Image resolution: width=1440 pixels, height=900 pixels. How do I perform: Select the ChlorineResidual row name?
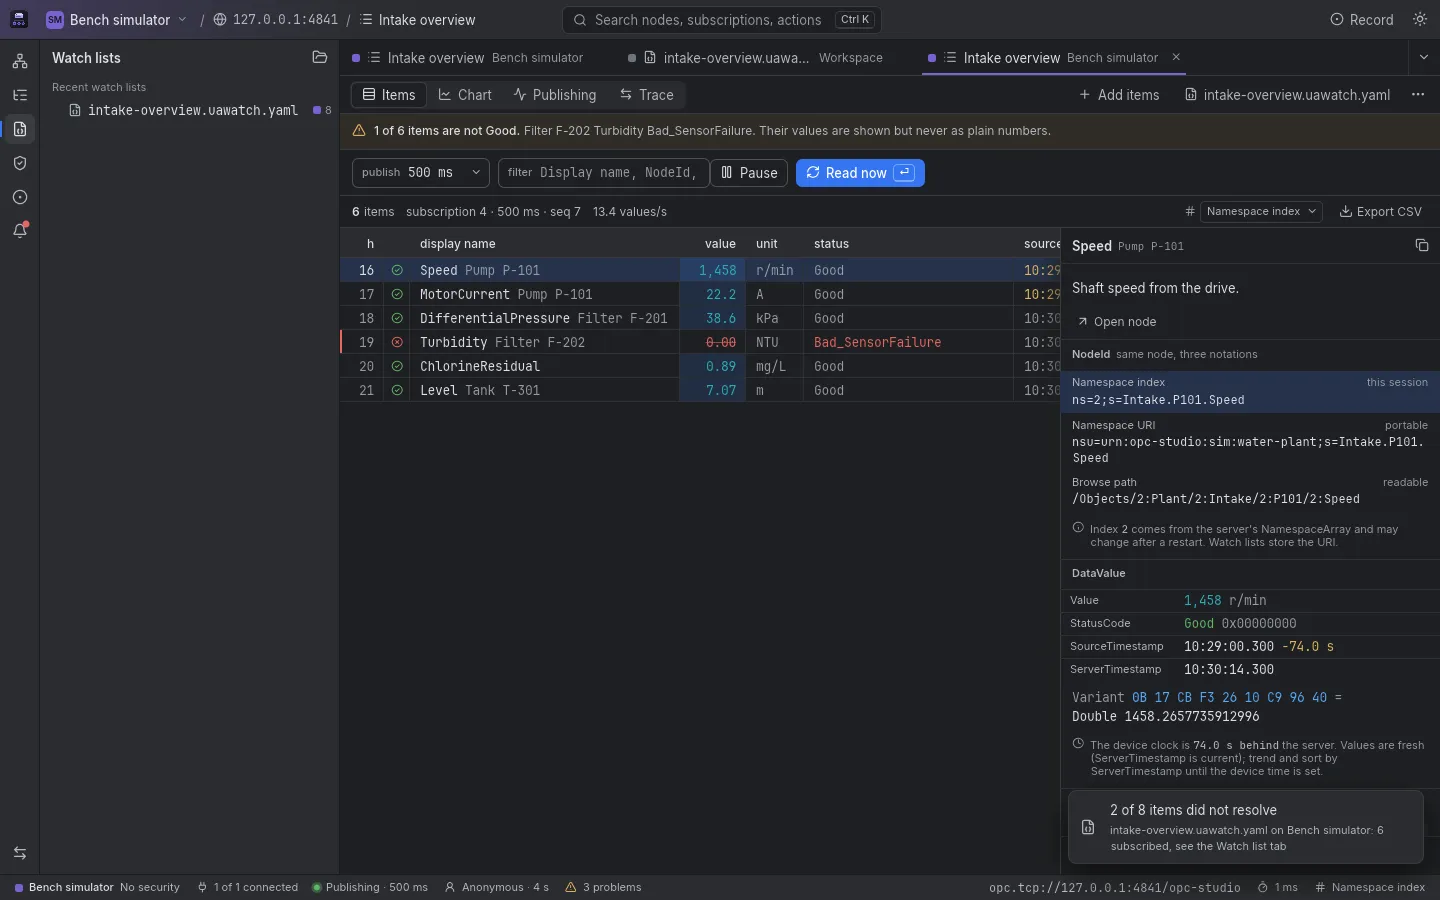pyautogui.click(x=480, y=366)
